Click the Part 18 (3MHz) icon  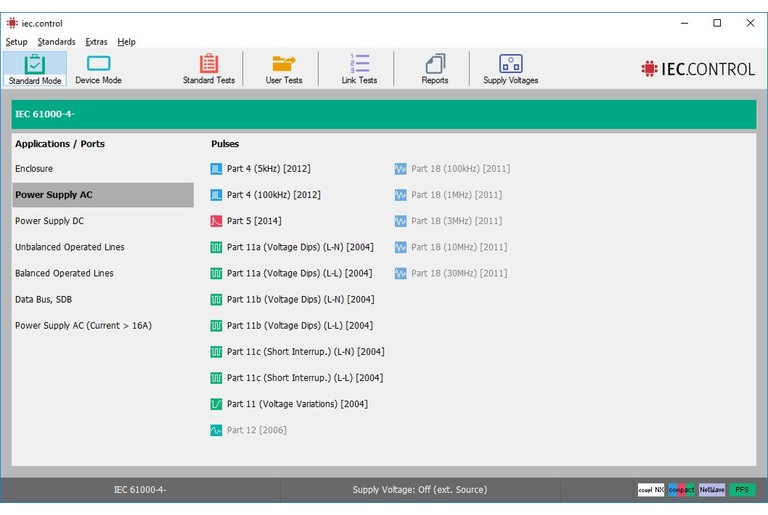(x=400, y=221)
